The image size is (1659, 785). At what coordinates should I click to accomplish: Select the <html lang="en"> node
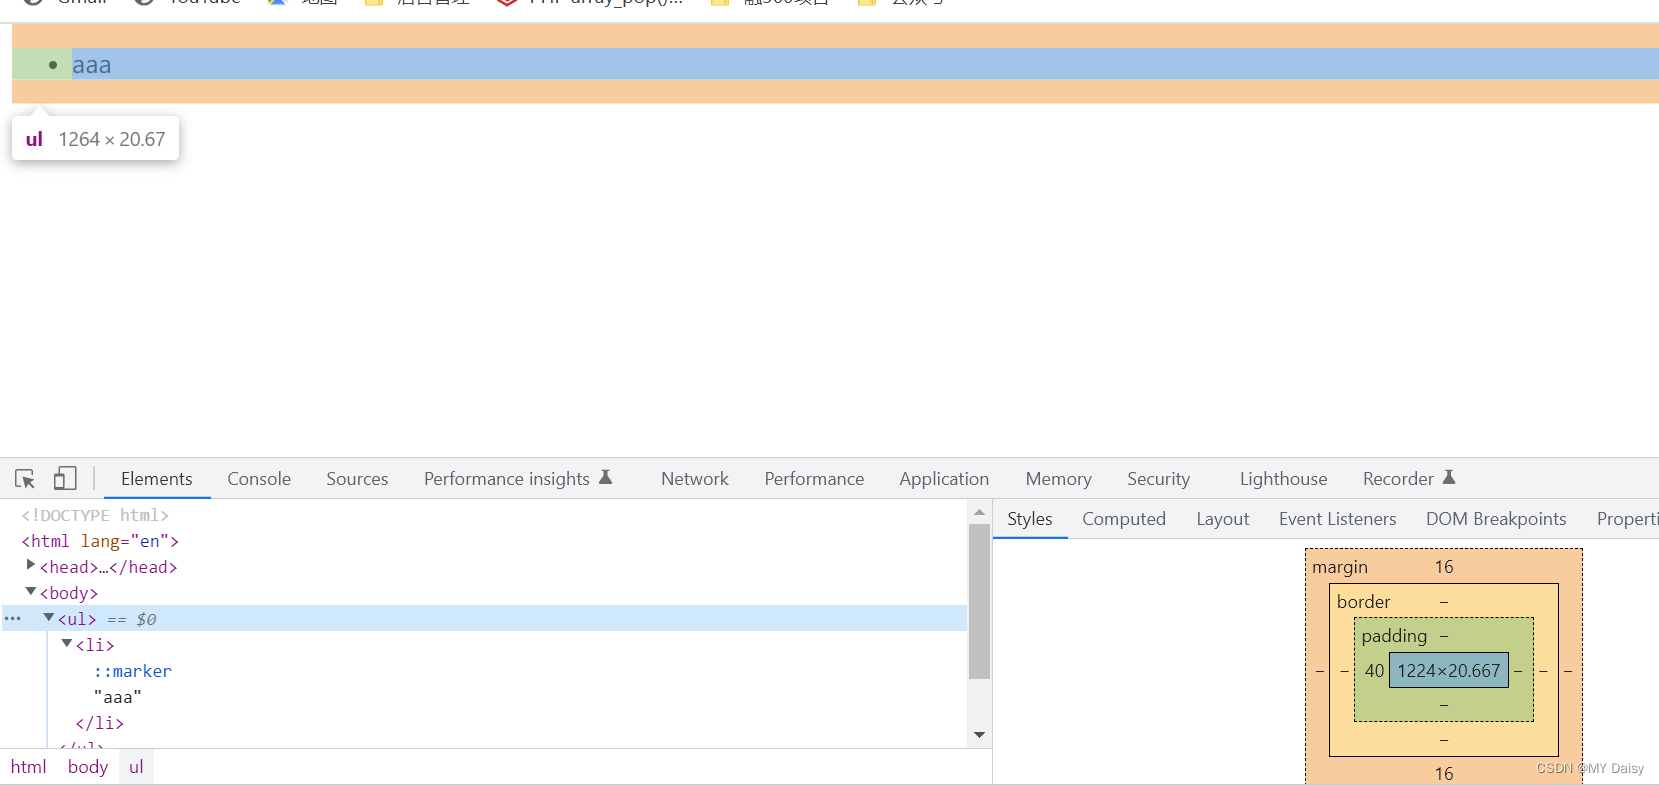point(100,541)
